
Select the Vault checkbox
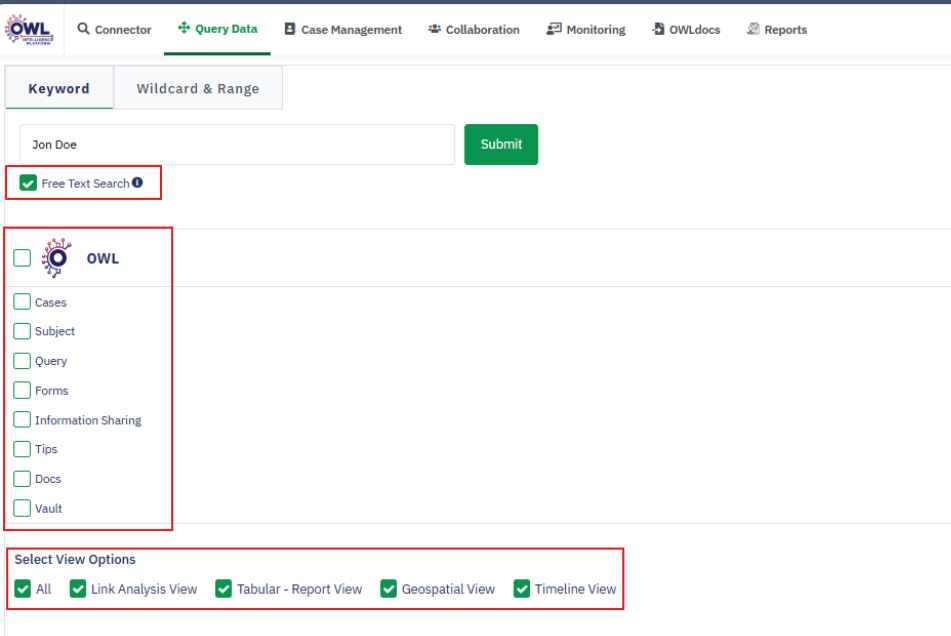click(x=21, y=508)
